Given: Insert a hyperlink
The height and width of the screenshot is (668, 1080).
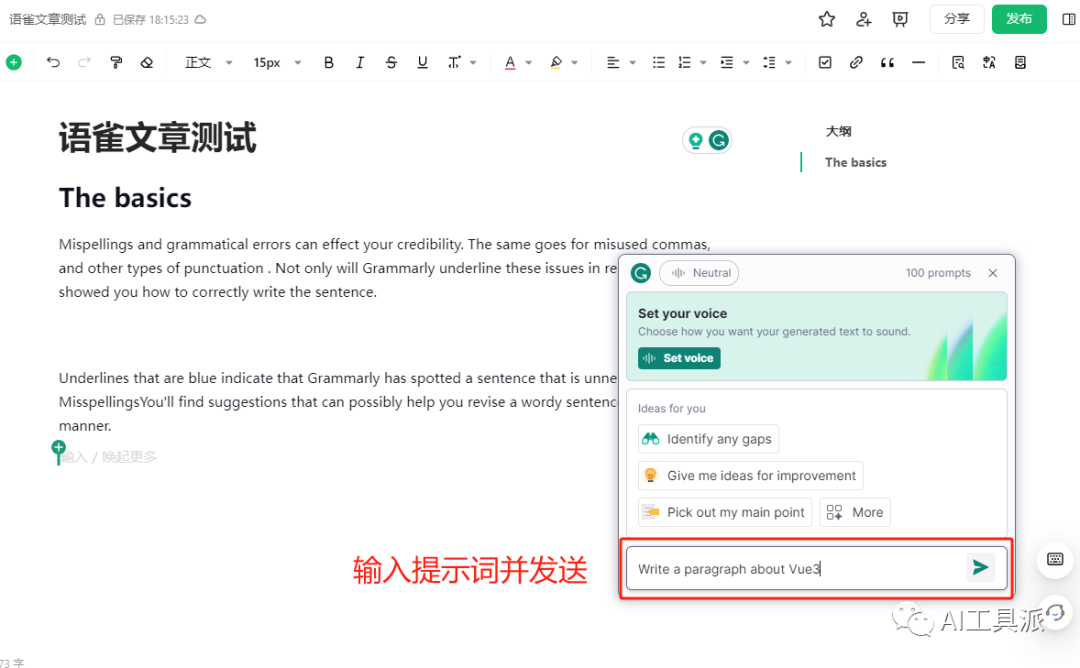Looking at the screenshot, I should 856,63.
